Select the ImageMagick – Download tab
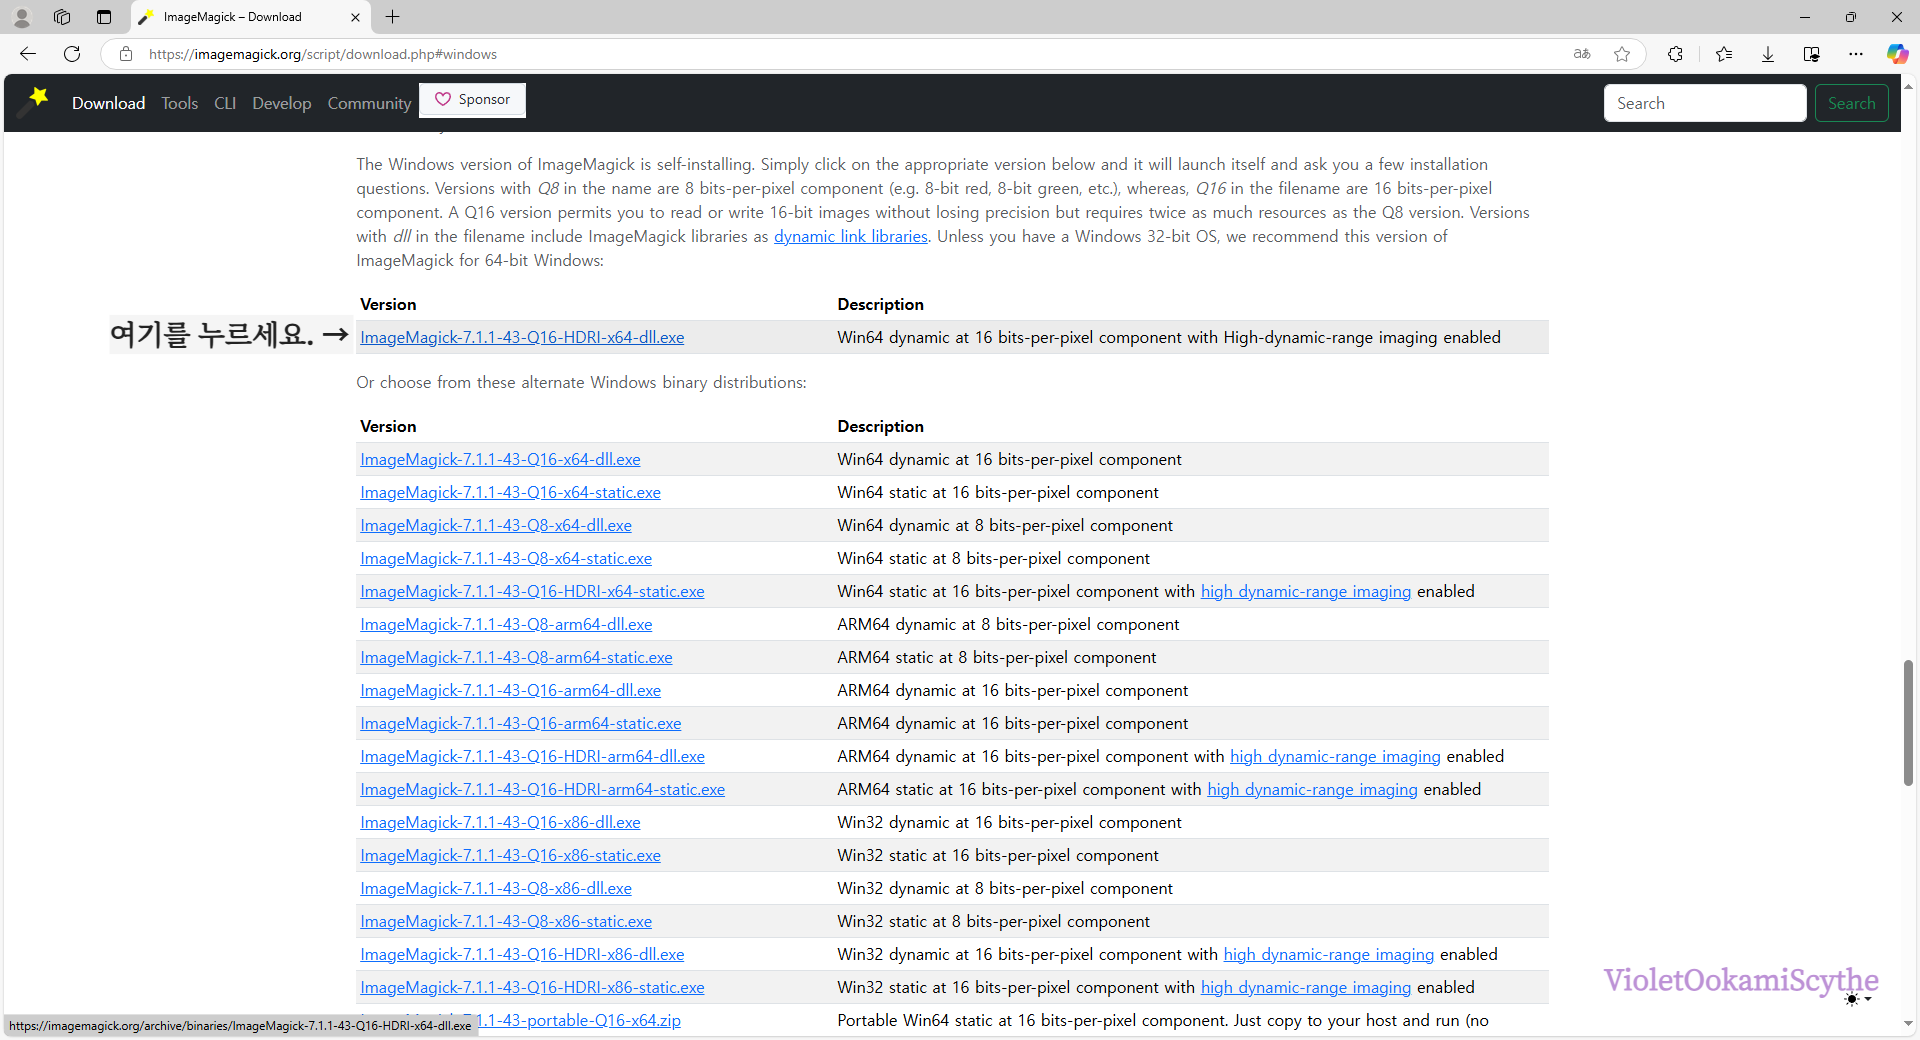 click(x=249, y=17)
